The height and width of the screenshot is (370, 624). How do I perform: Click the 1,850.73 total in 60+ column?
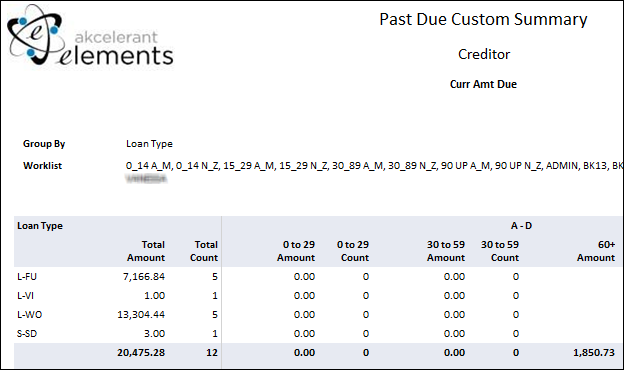point(594,352)
